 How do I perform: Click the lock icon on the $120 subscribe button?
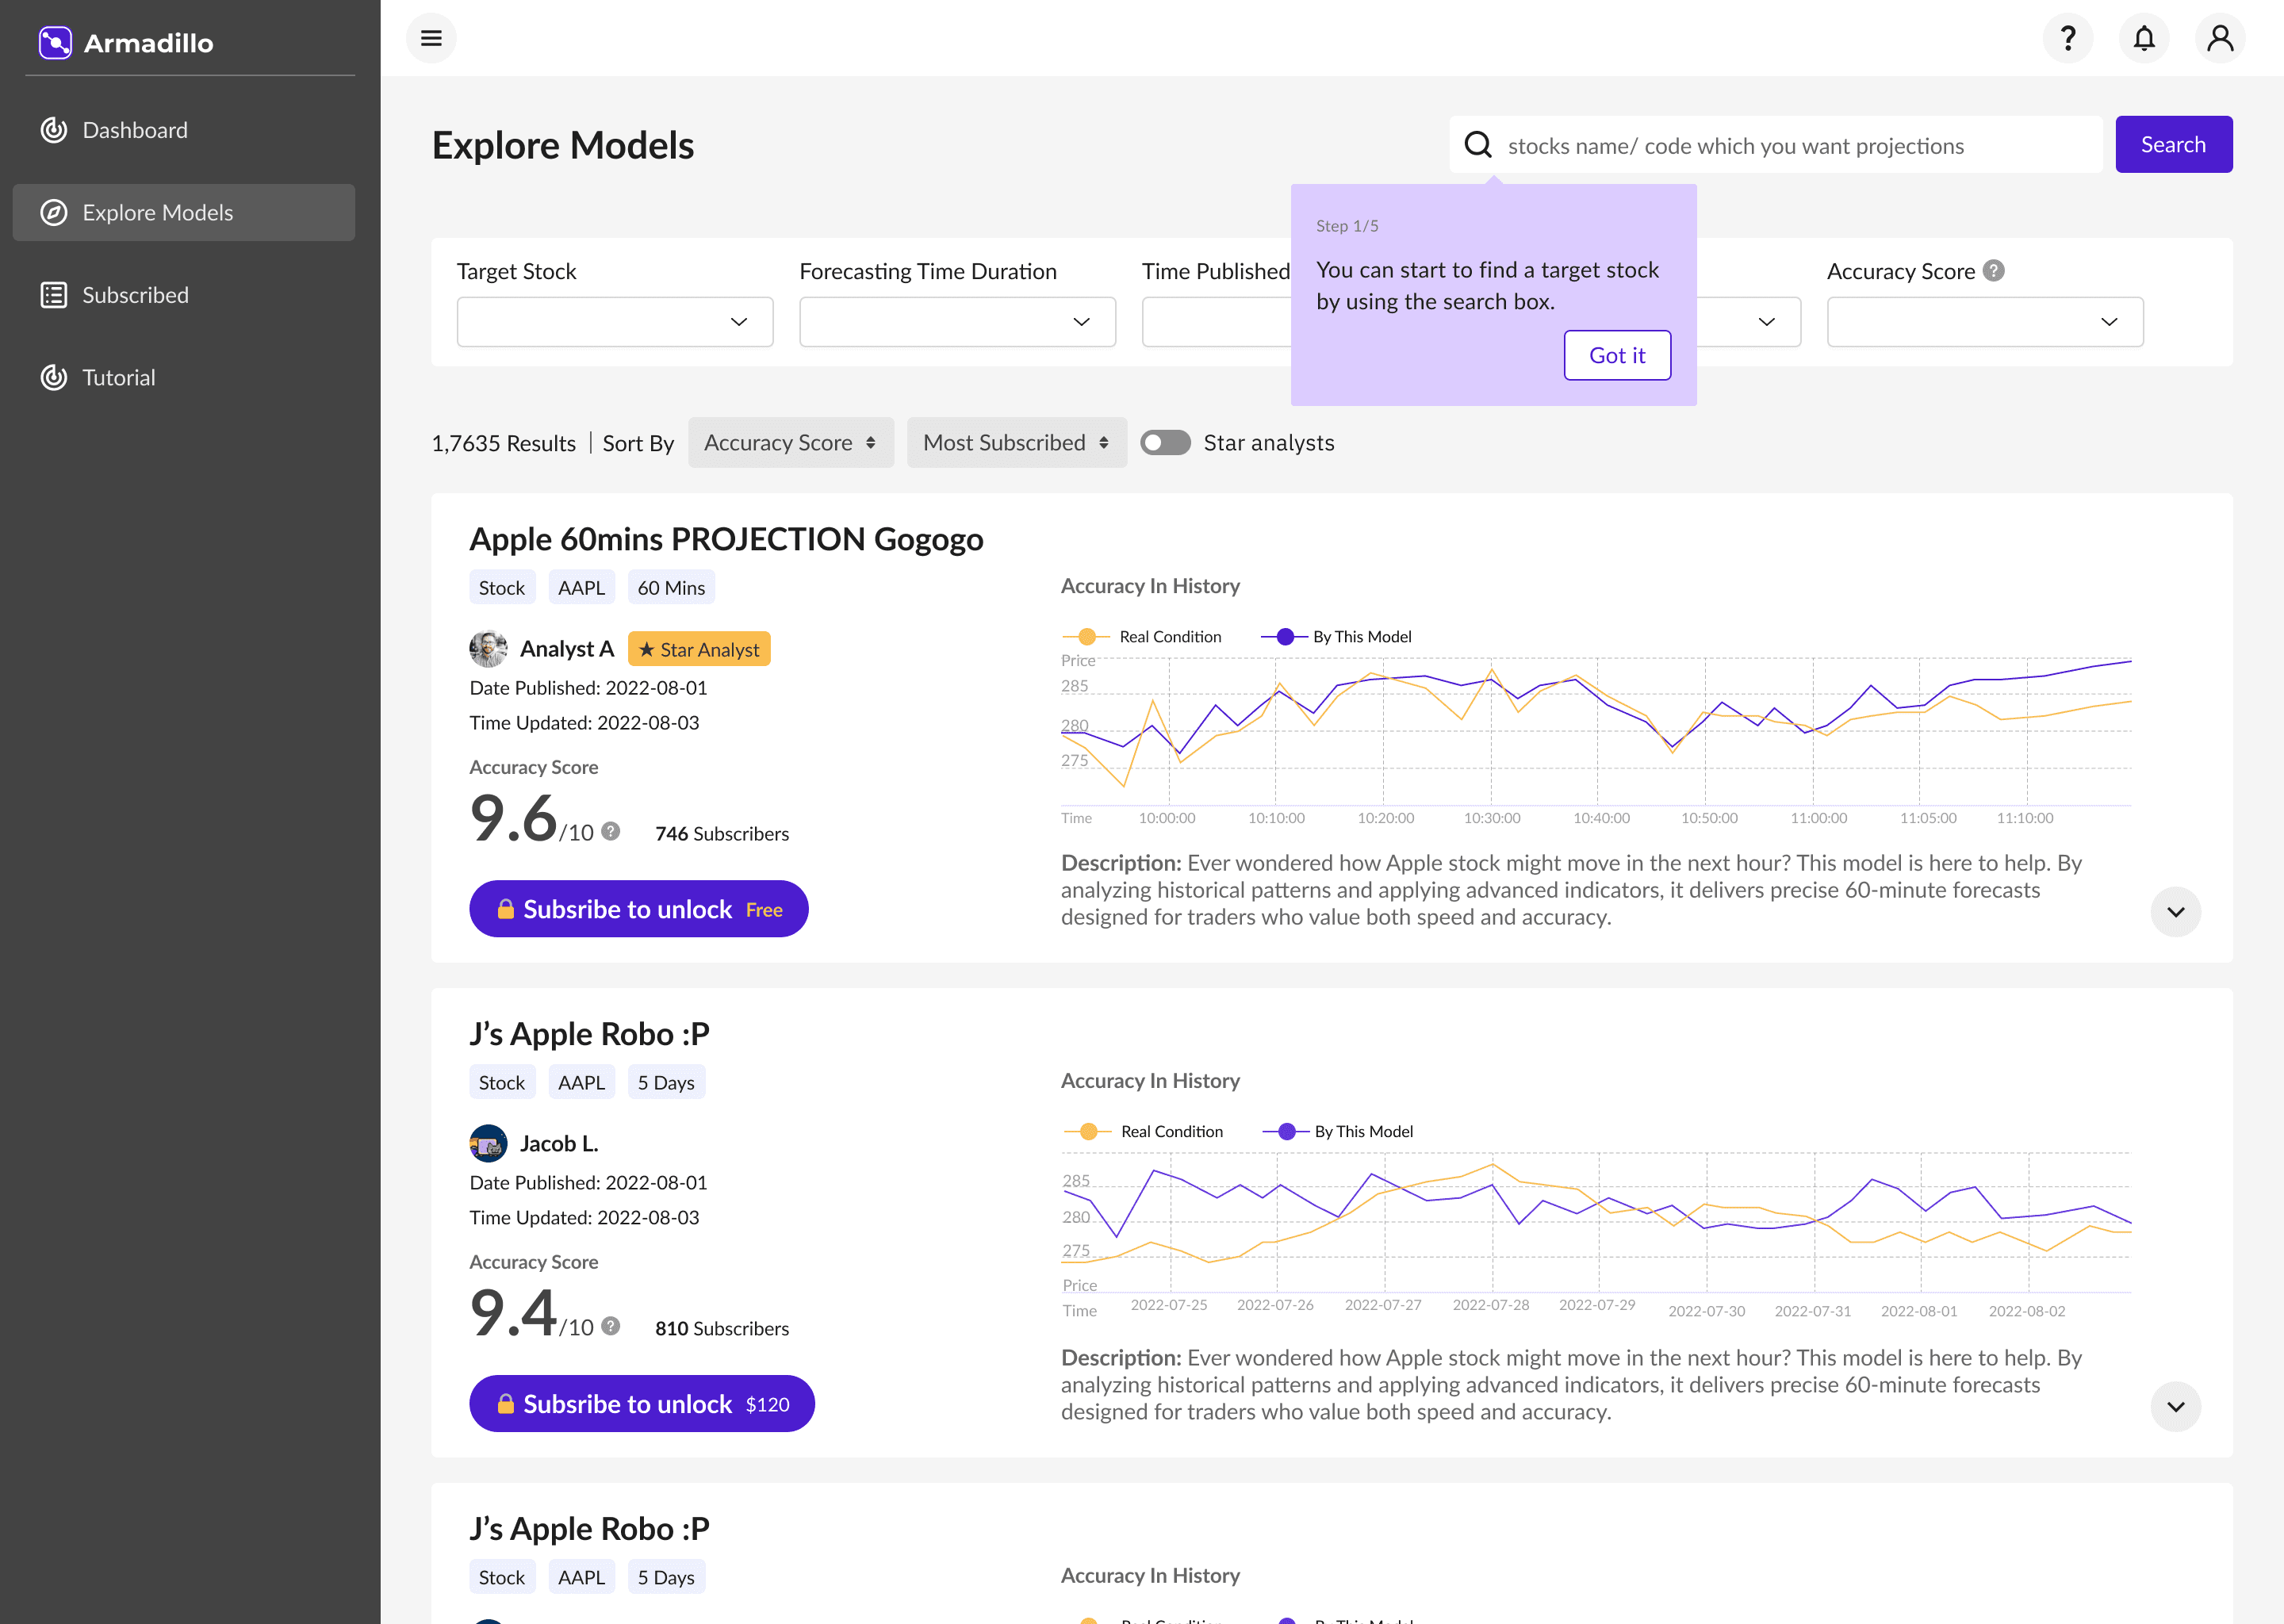point(506,1404)
